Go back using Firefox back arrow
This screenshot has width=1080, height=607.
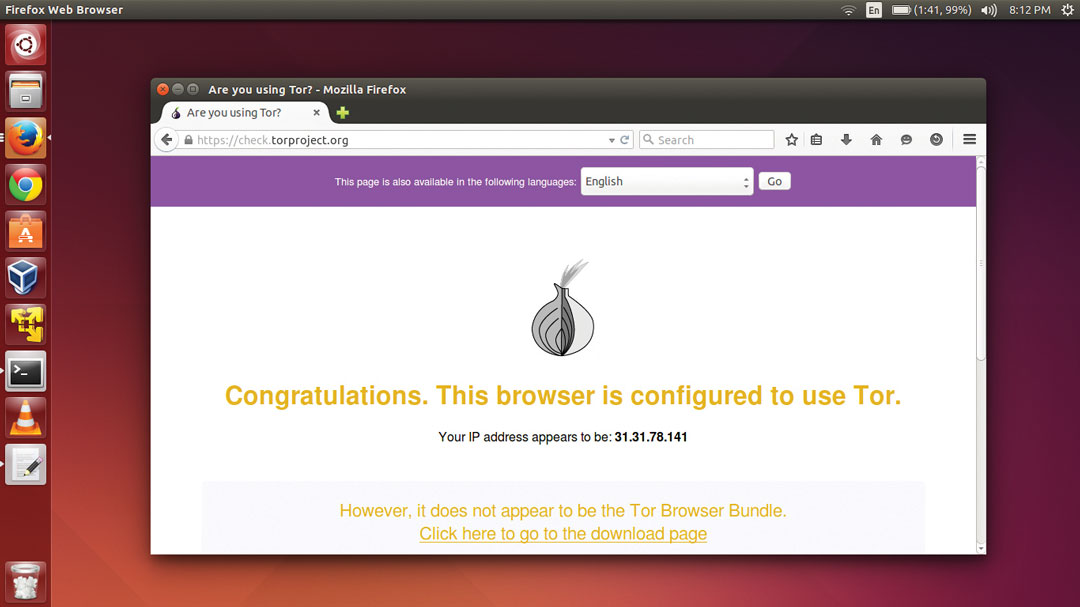(167, 140)
